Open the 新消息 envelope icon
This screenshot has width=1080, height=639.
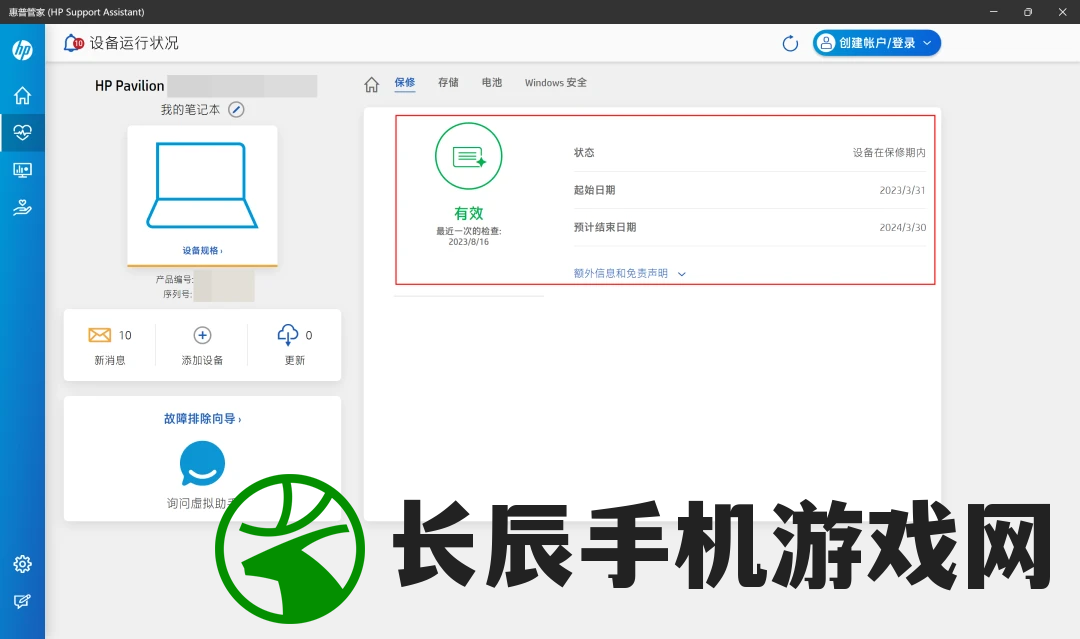100,335
